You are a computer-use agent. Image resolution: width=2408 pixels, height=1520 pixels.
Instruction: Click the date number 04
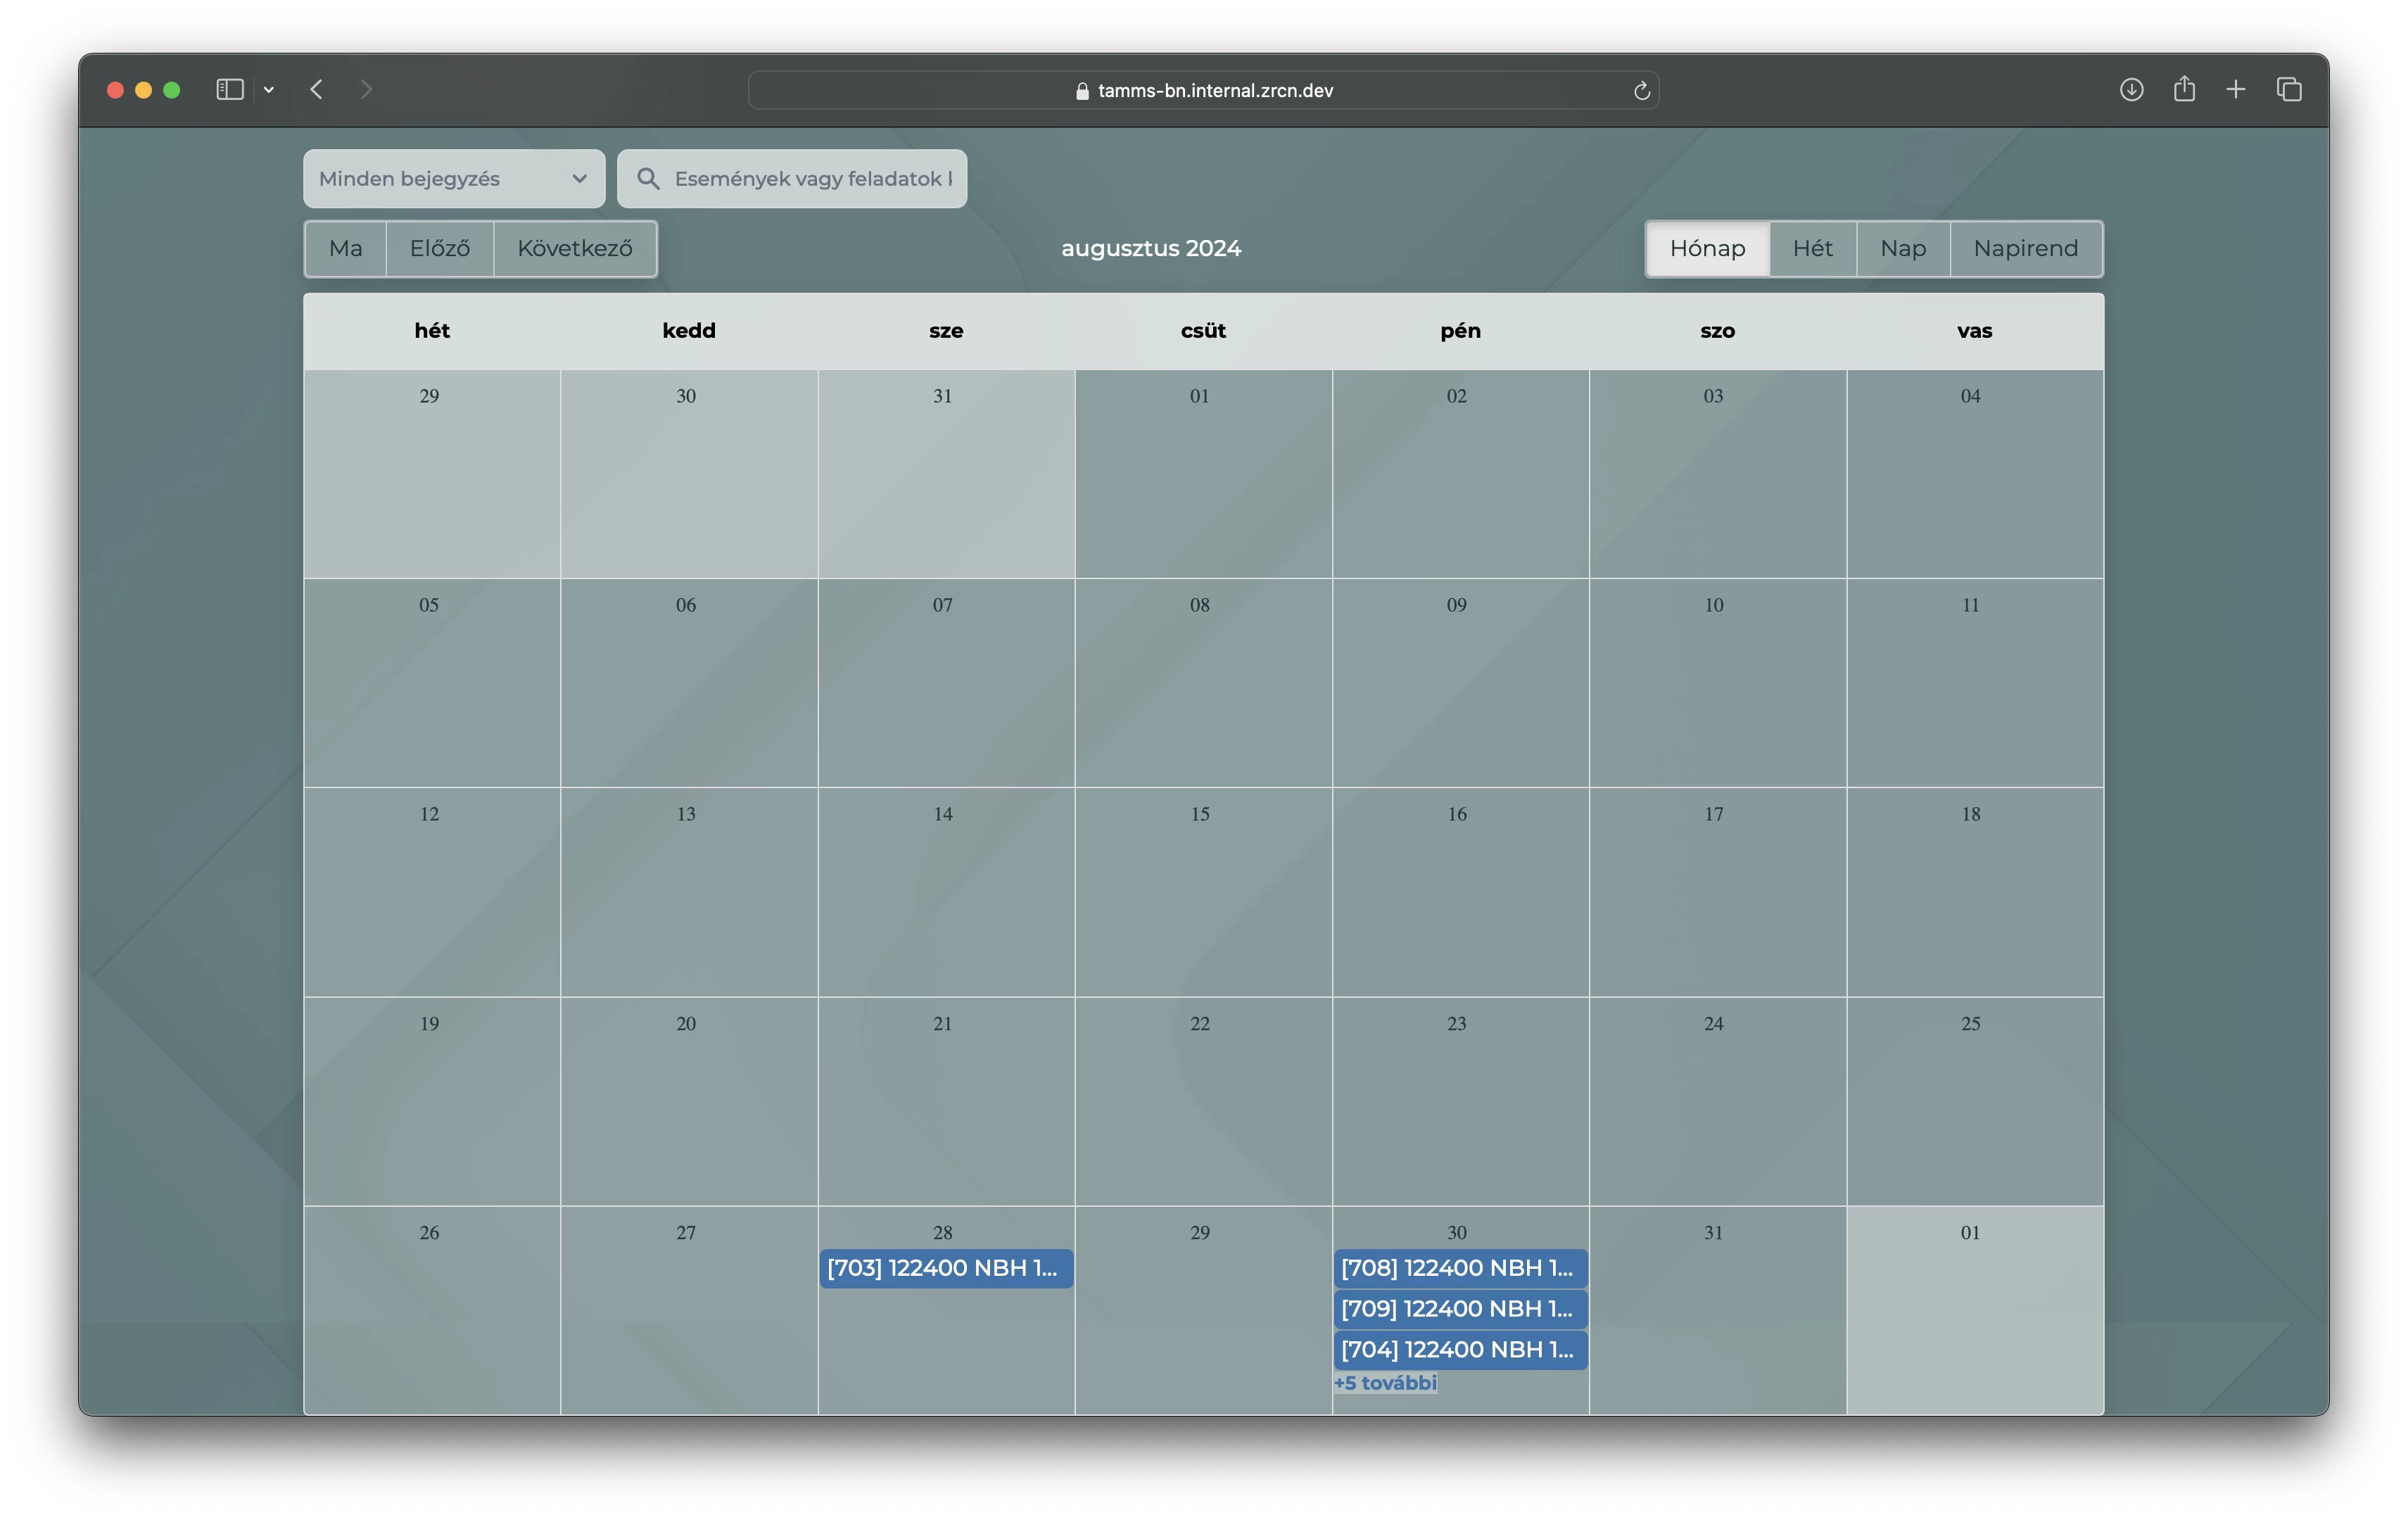pyautogui.click(x=1971, y=396)
